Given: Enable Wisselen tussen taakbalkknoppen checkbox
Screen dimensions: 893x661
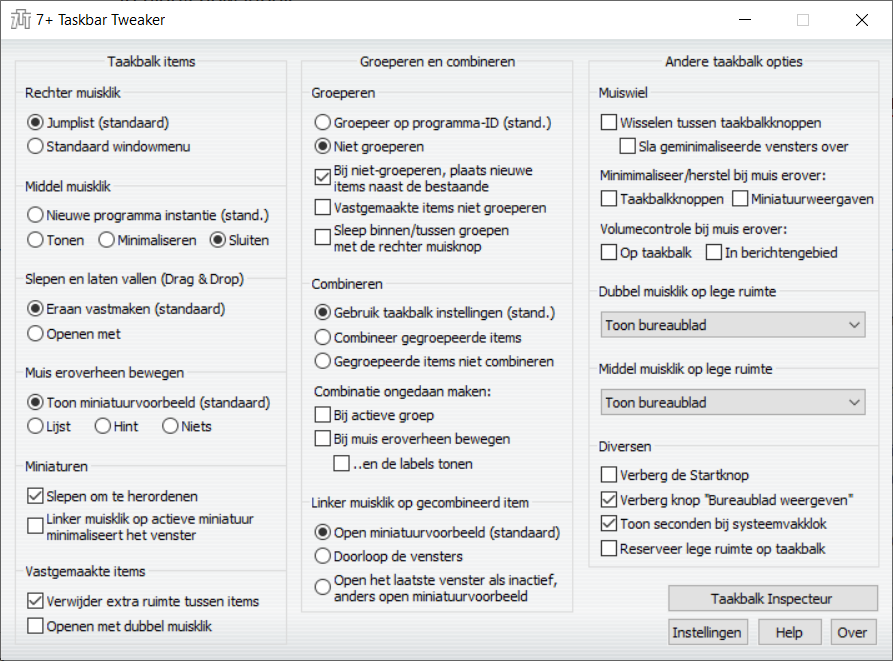Looking at the screenshot, I should pos(609,123).
